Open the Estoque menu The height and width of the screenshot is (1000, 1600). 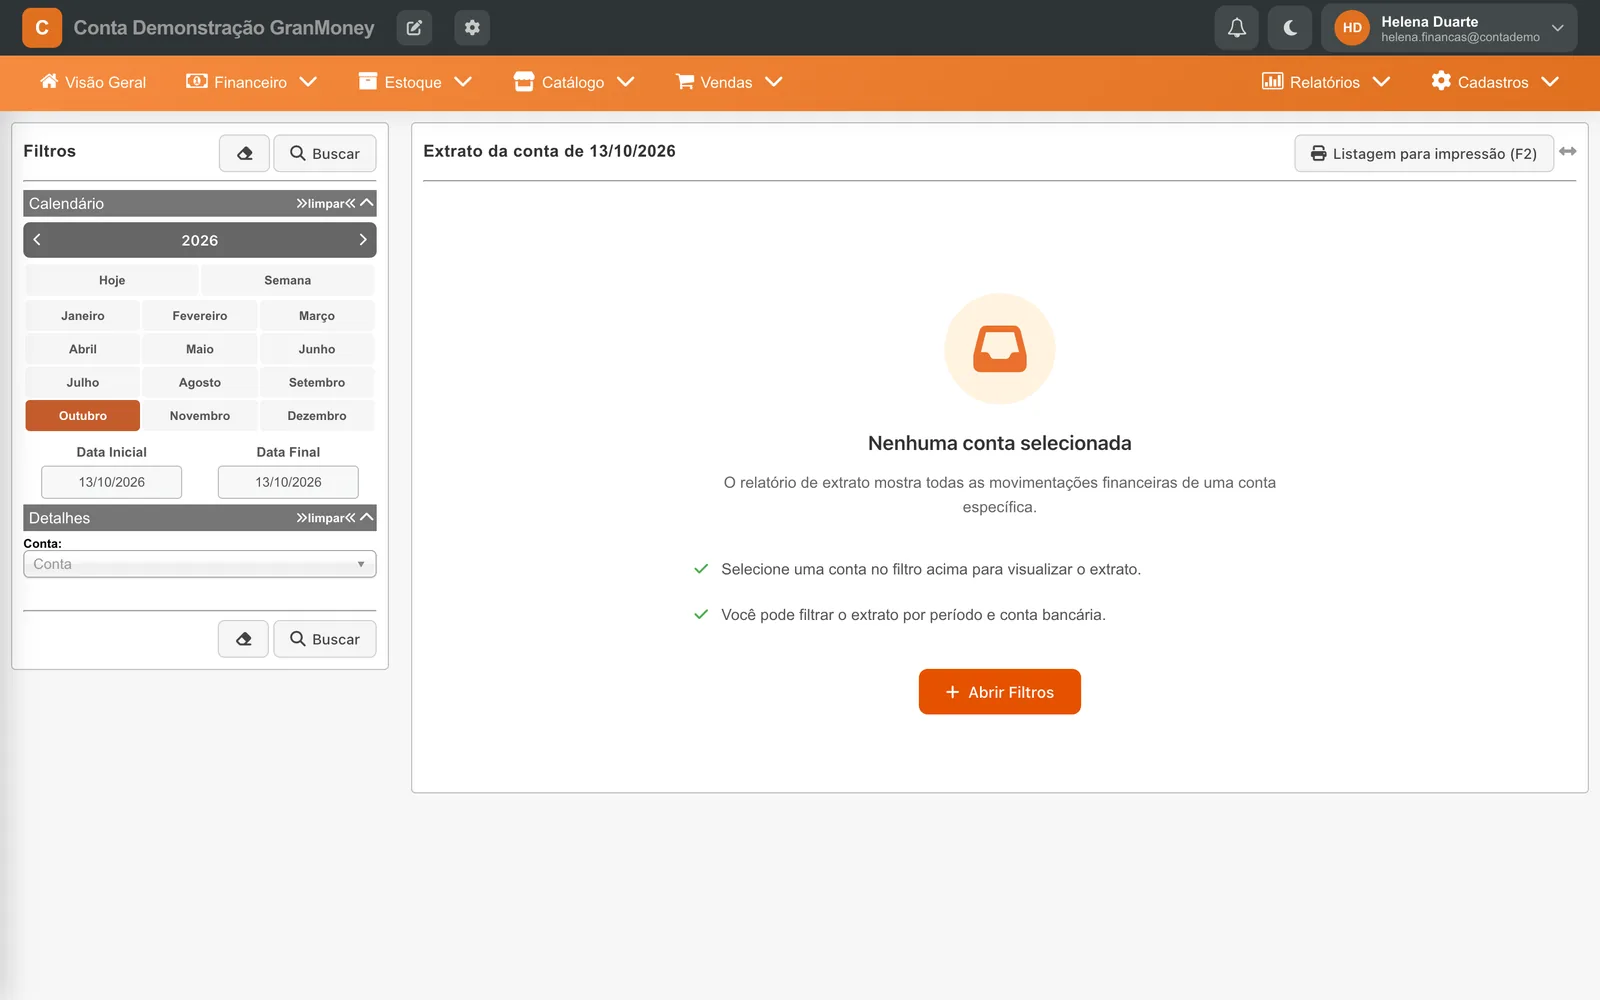(415, 82)
